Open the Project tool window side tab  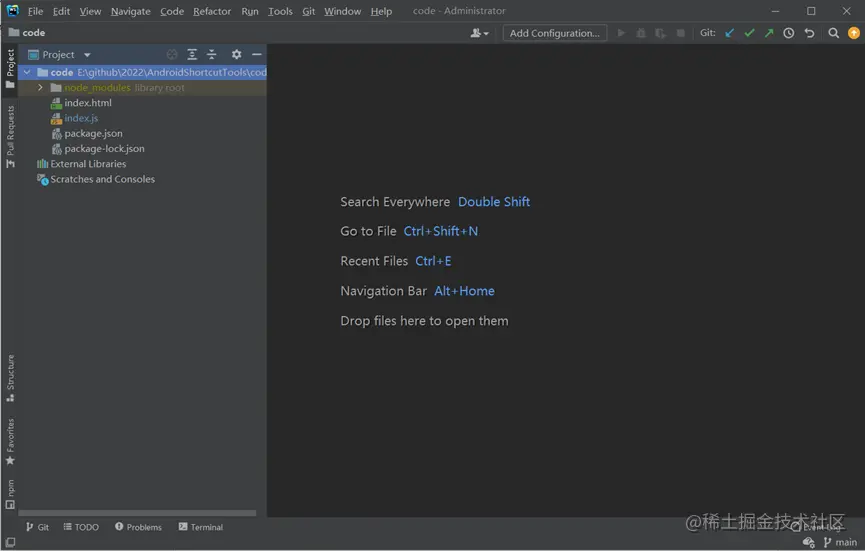[10, 68]
